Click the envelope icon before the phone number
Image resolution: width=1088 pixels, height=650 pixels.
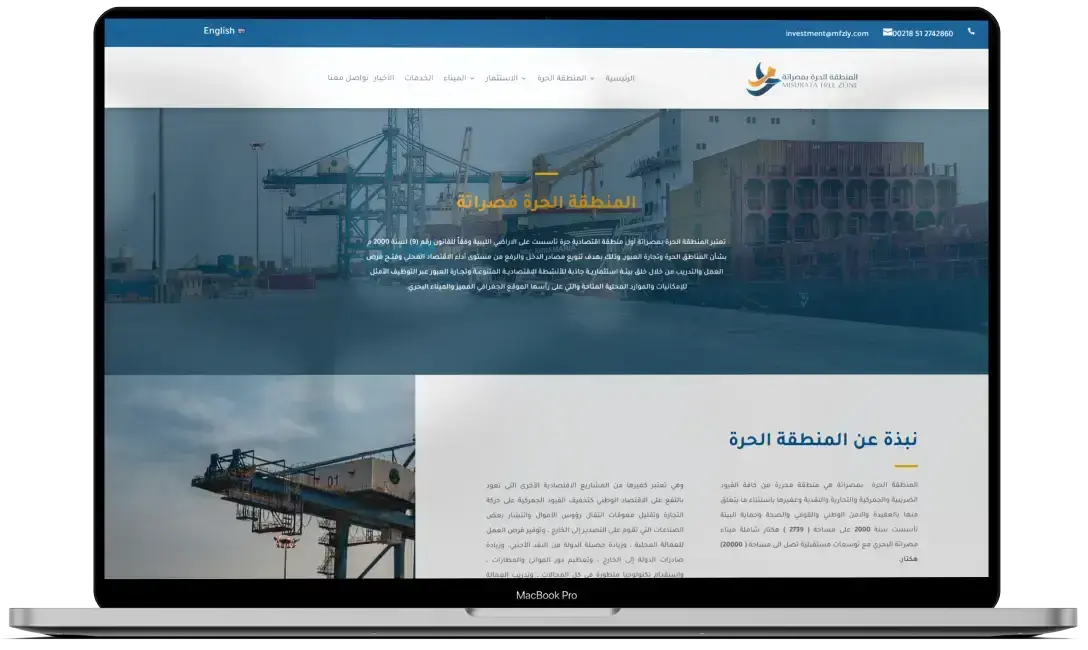click(x=887, y=32)
